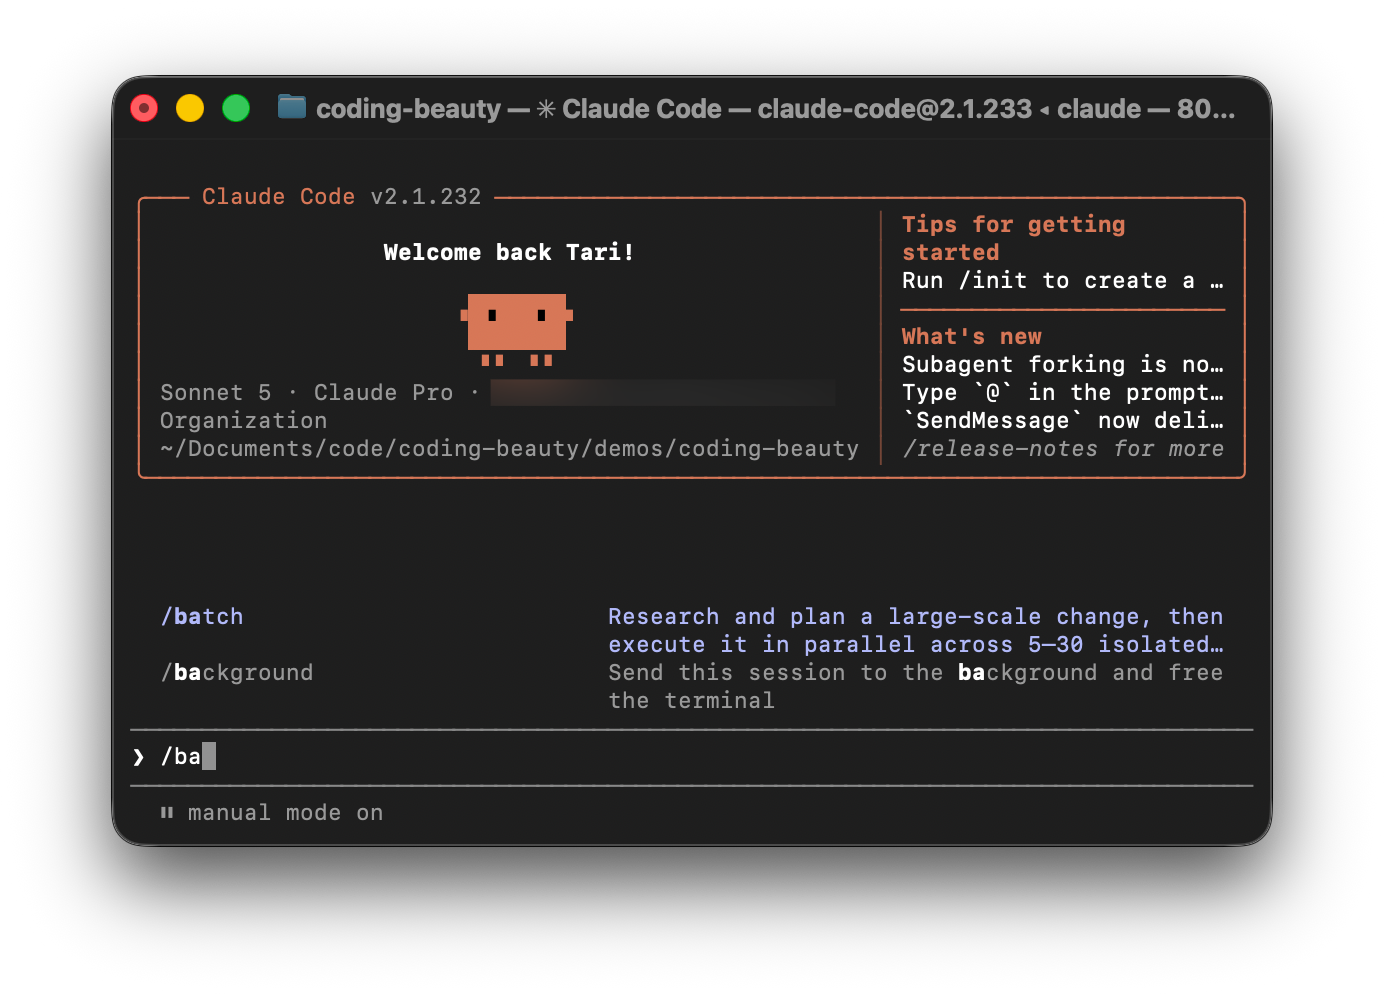
Task: Click into the /ba prompt input line
Action: 691,757
